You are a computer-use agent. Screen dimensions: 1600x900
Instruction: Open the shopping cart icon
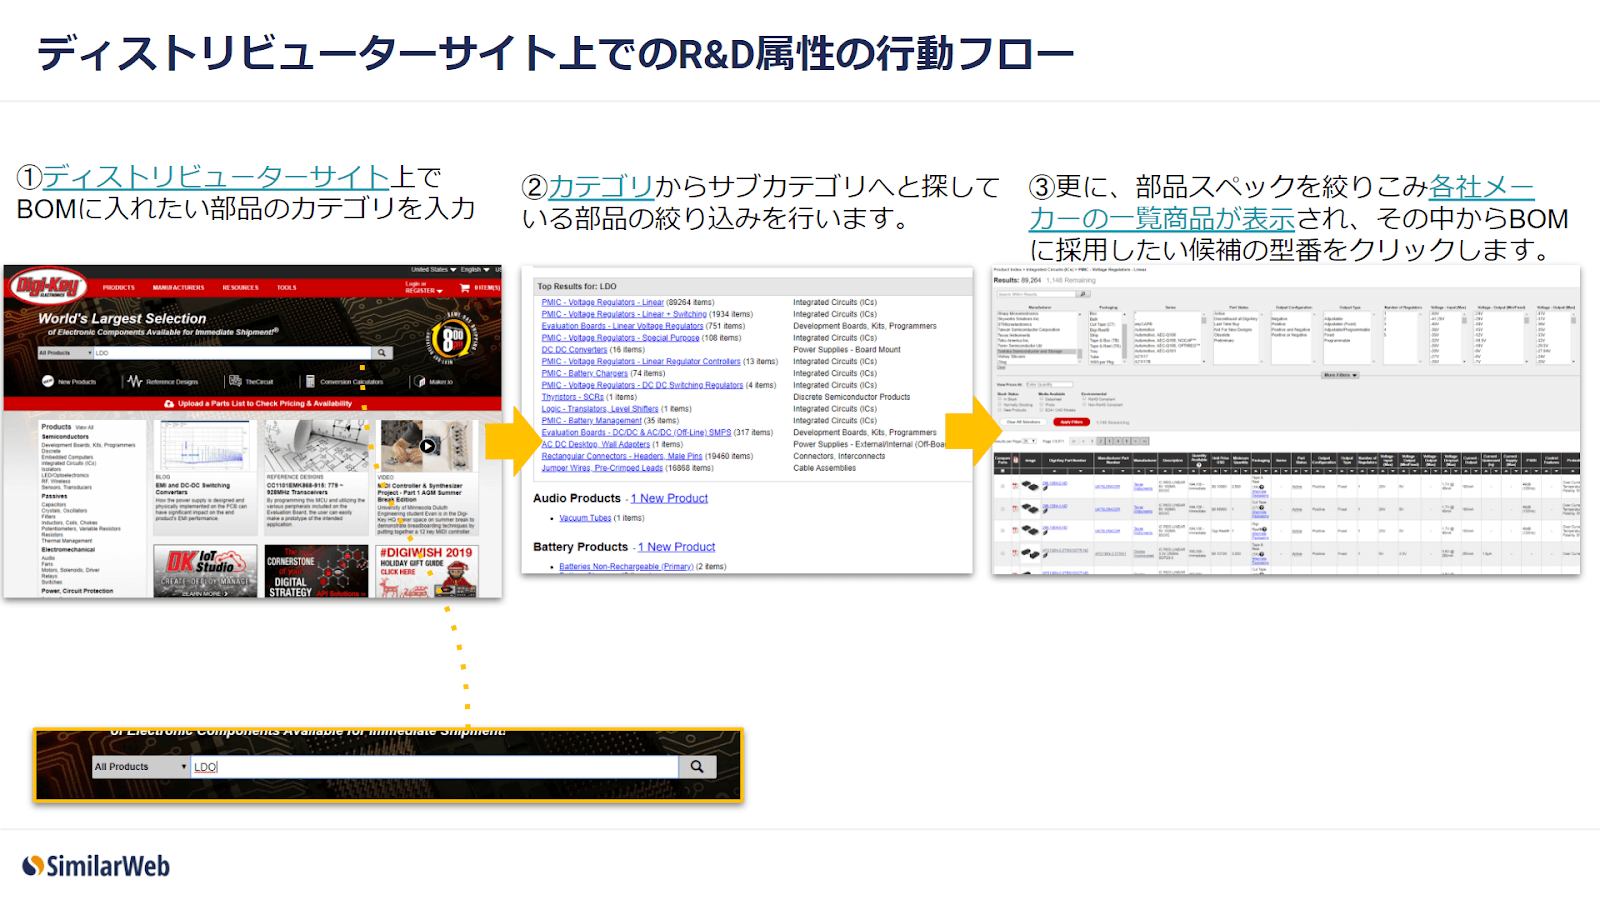click(x=465, y=288)
